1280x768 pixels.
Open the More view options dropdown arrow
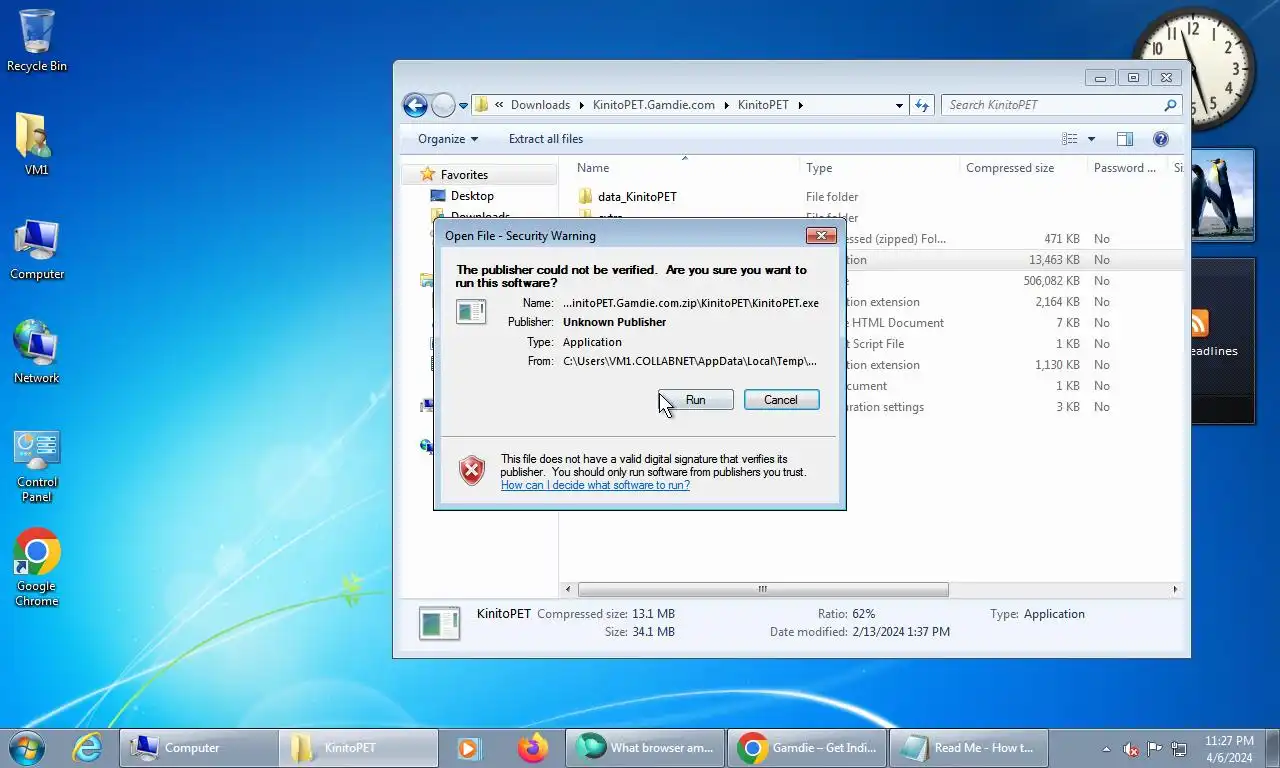coord(1091,139)
